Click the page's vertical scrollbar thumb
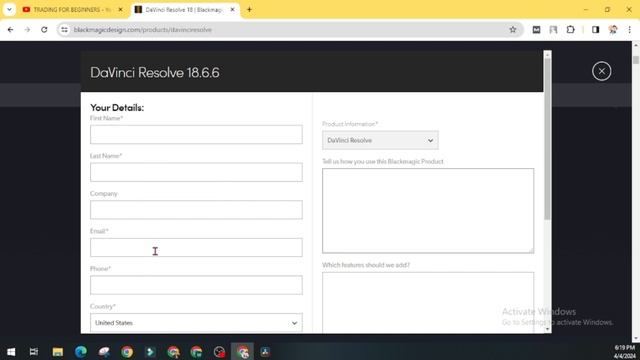This screenshot has height=360, width=640. tap(636, 60)
